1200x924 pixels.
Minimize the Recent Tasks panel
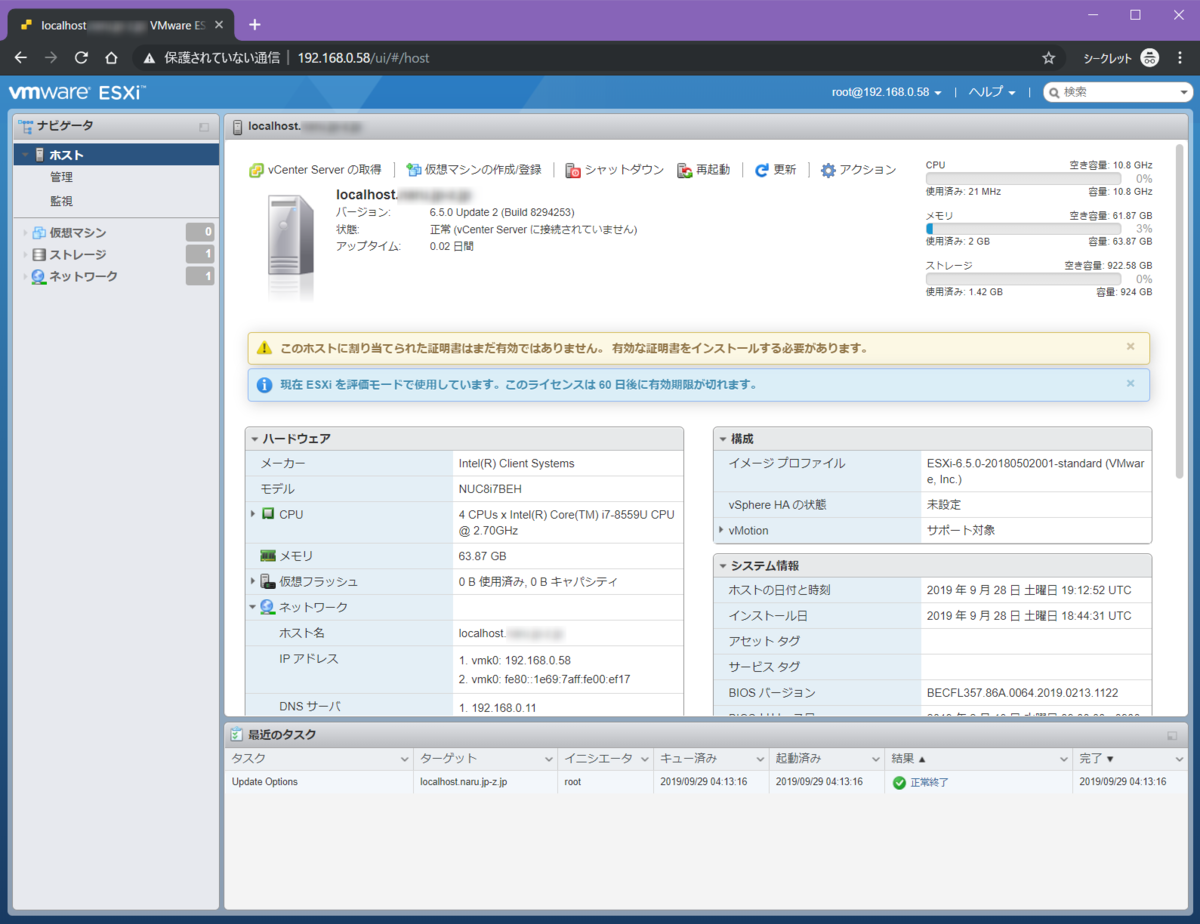(x=1172, y=735)
